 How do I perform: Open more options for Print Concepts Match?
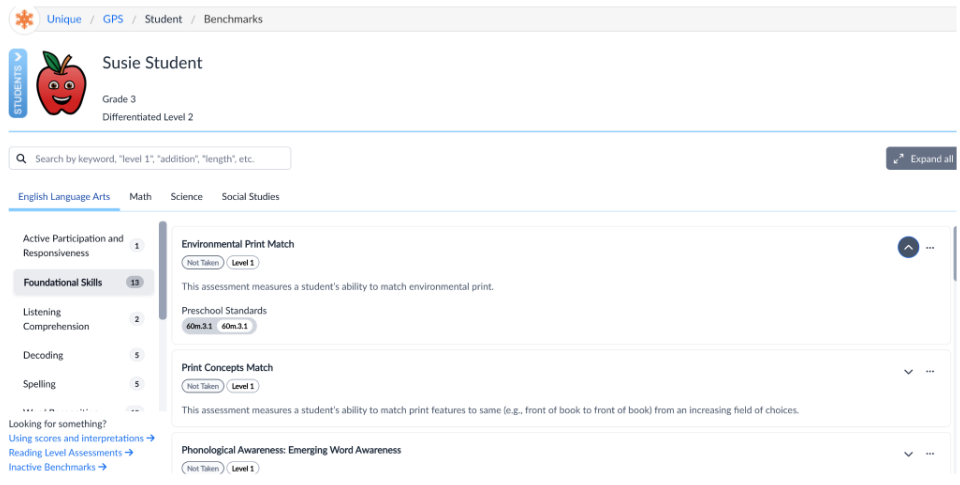click(930, 371)
